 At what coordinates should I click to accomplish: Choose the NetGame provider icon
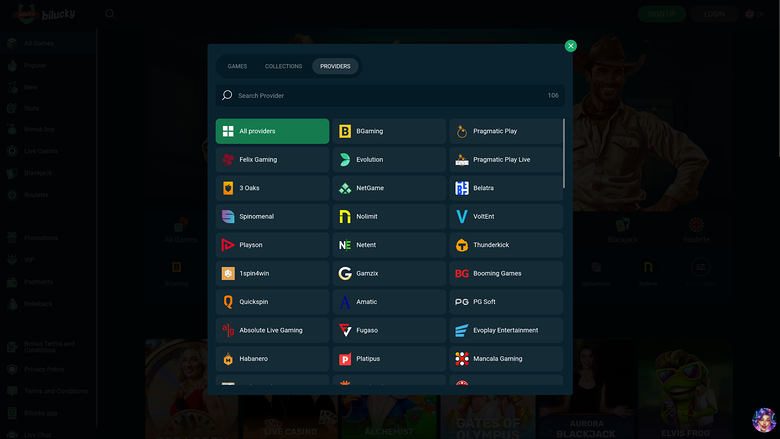click(345, 188)
